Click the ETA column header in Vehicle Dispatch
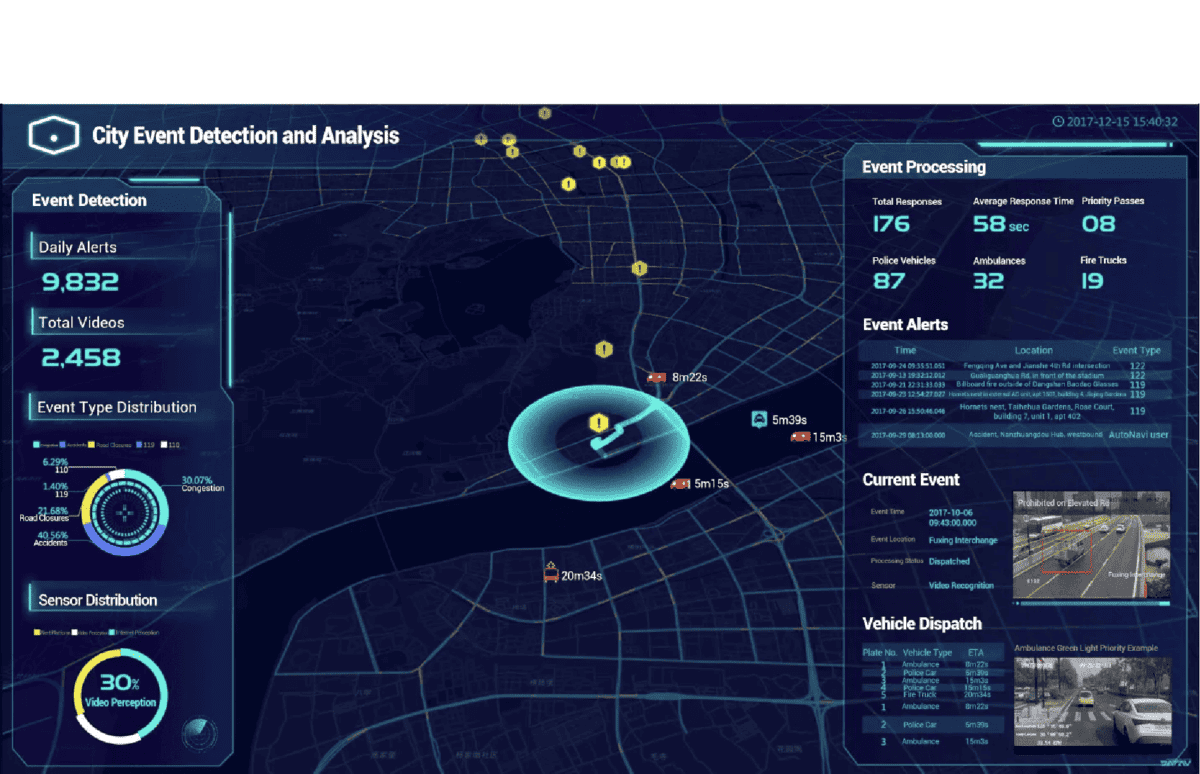This screenshot has height=774, width=1200. 975,652
